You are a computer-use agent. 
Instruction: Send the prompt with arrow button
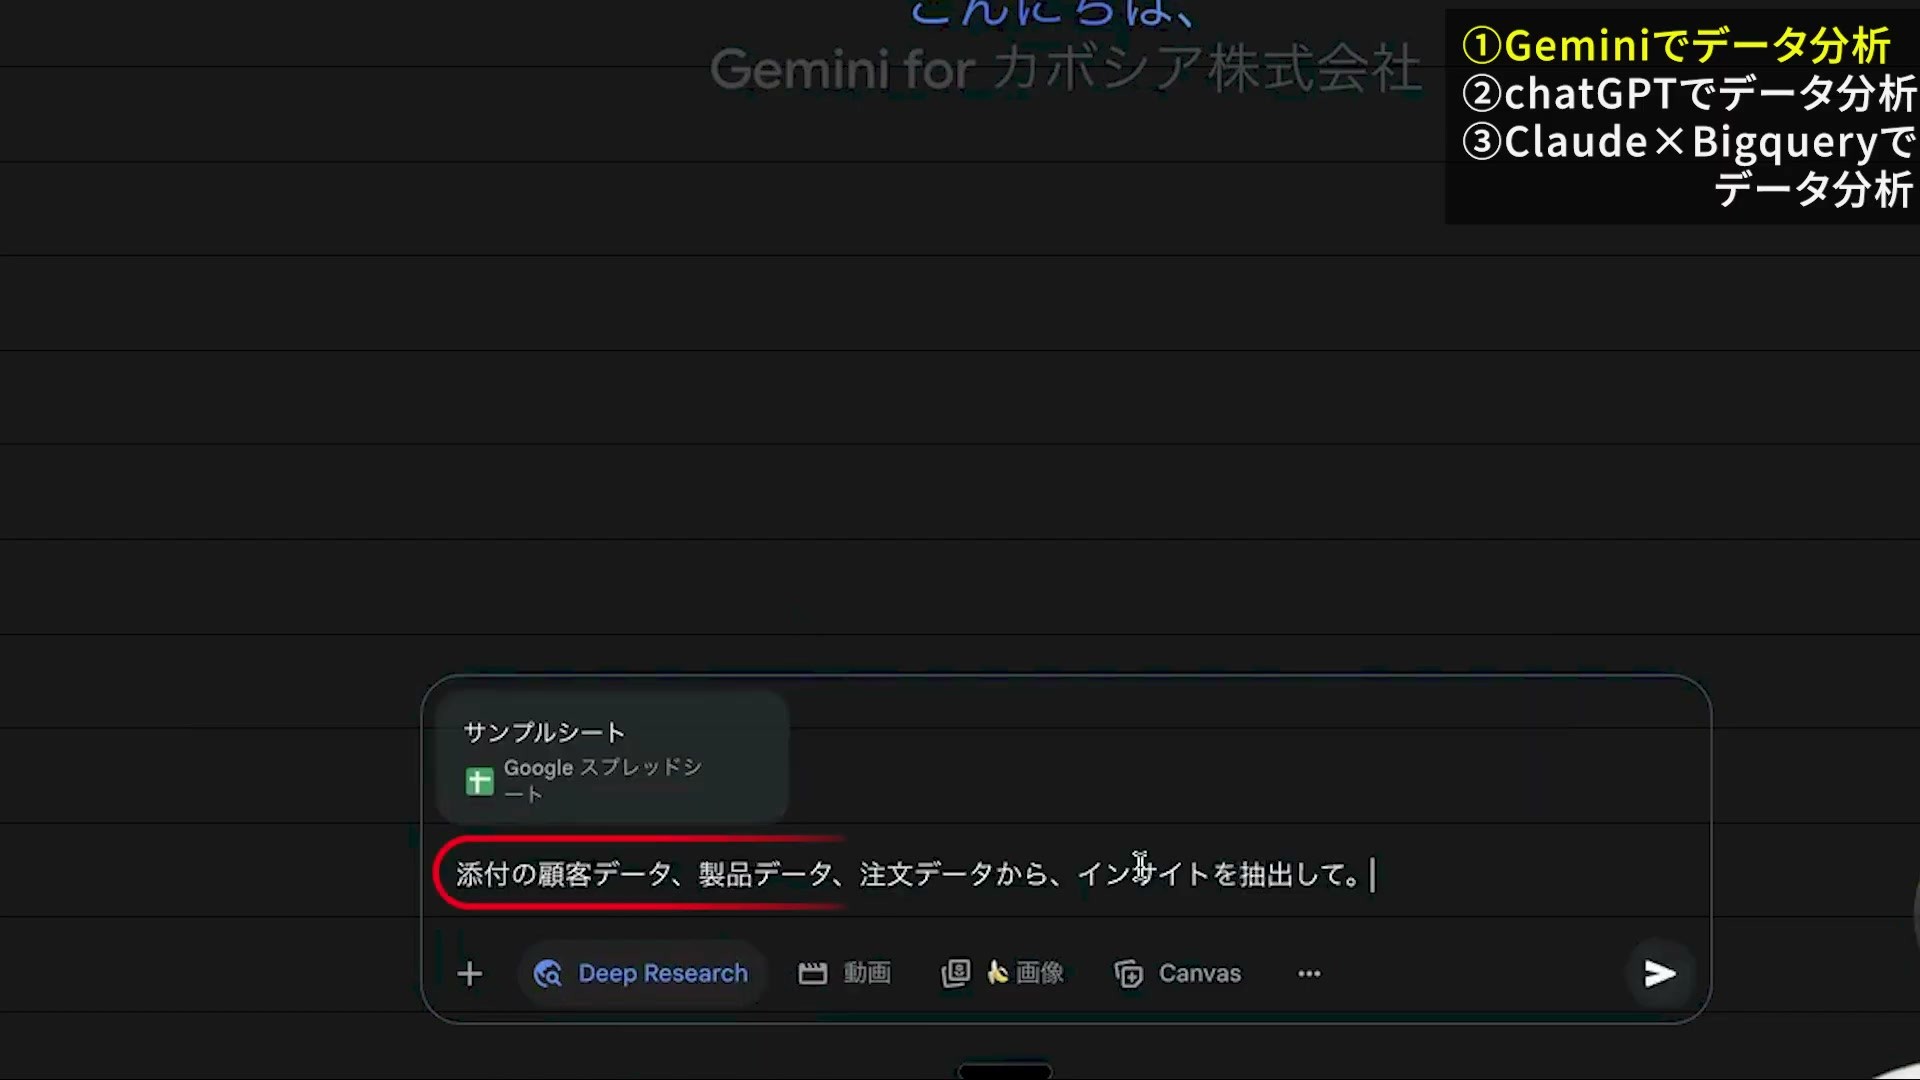click(1660, 973)
